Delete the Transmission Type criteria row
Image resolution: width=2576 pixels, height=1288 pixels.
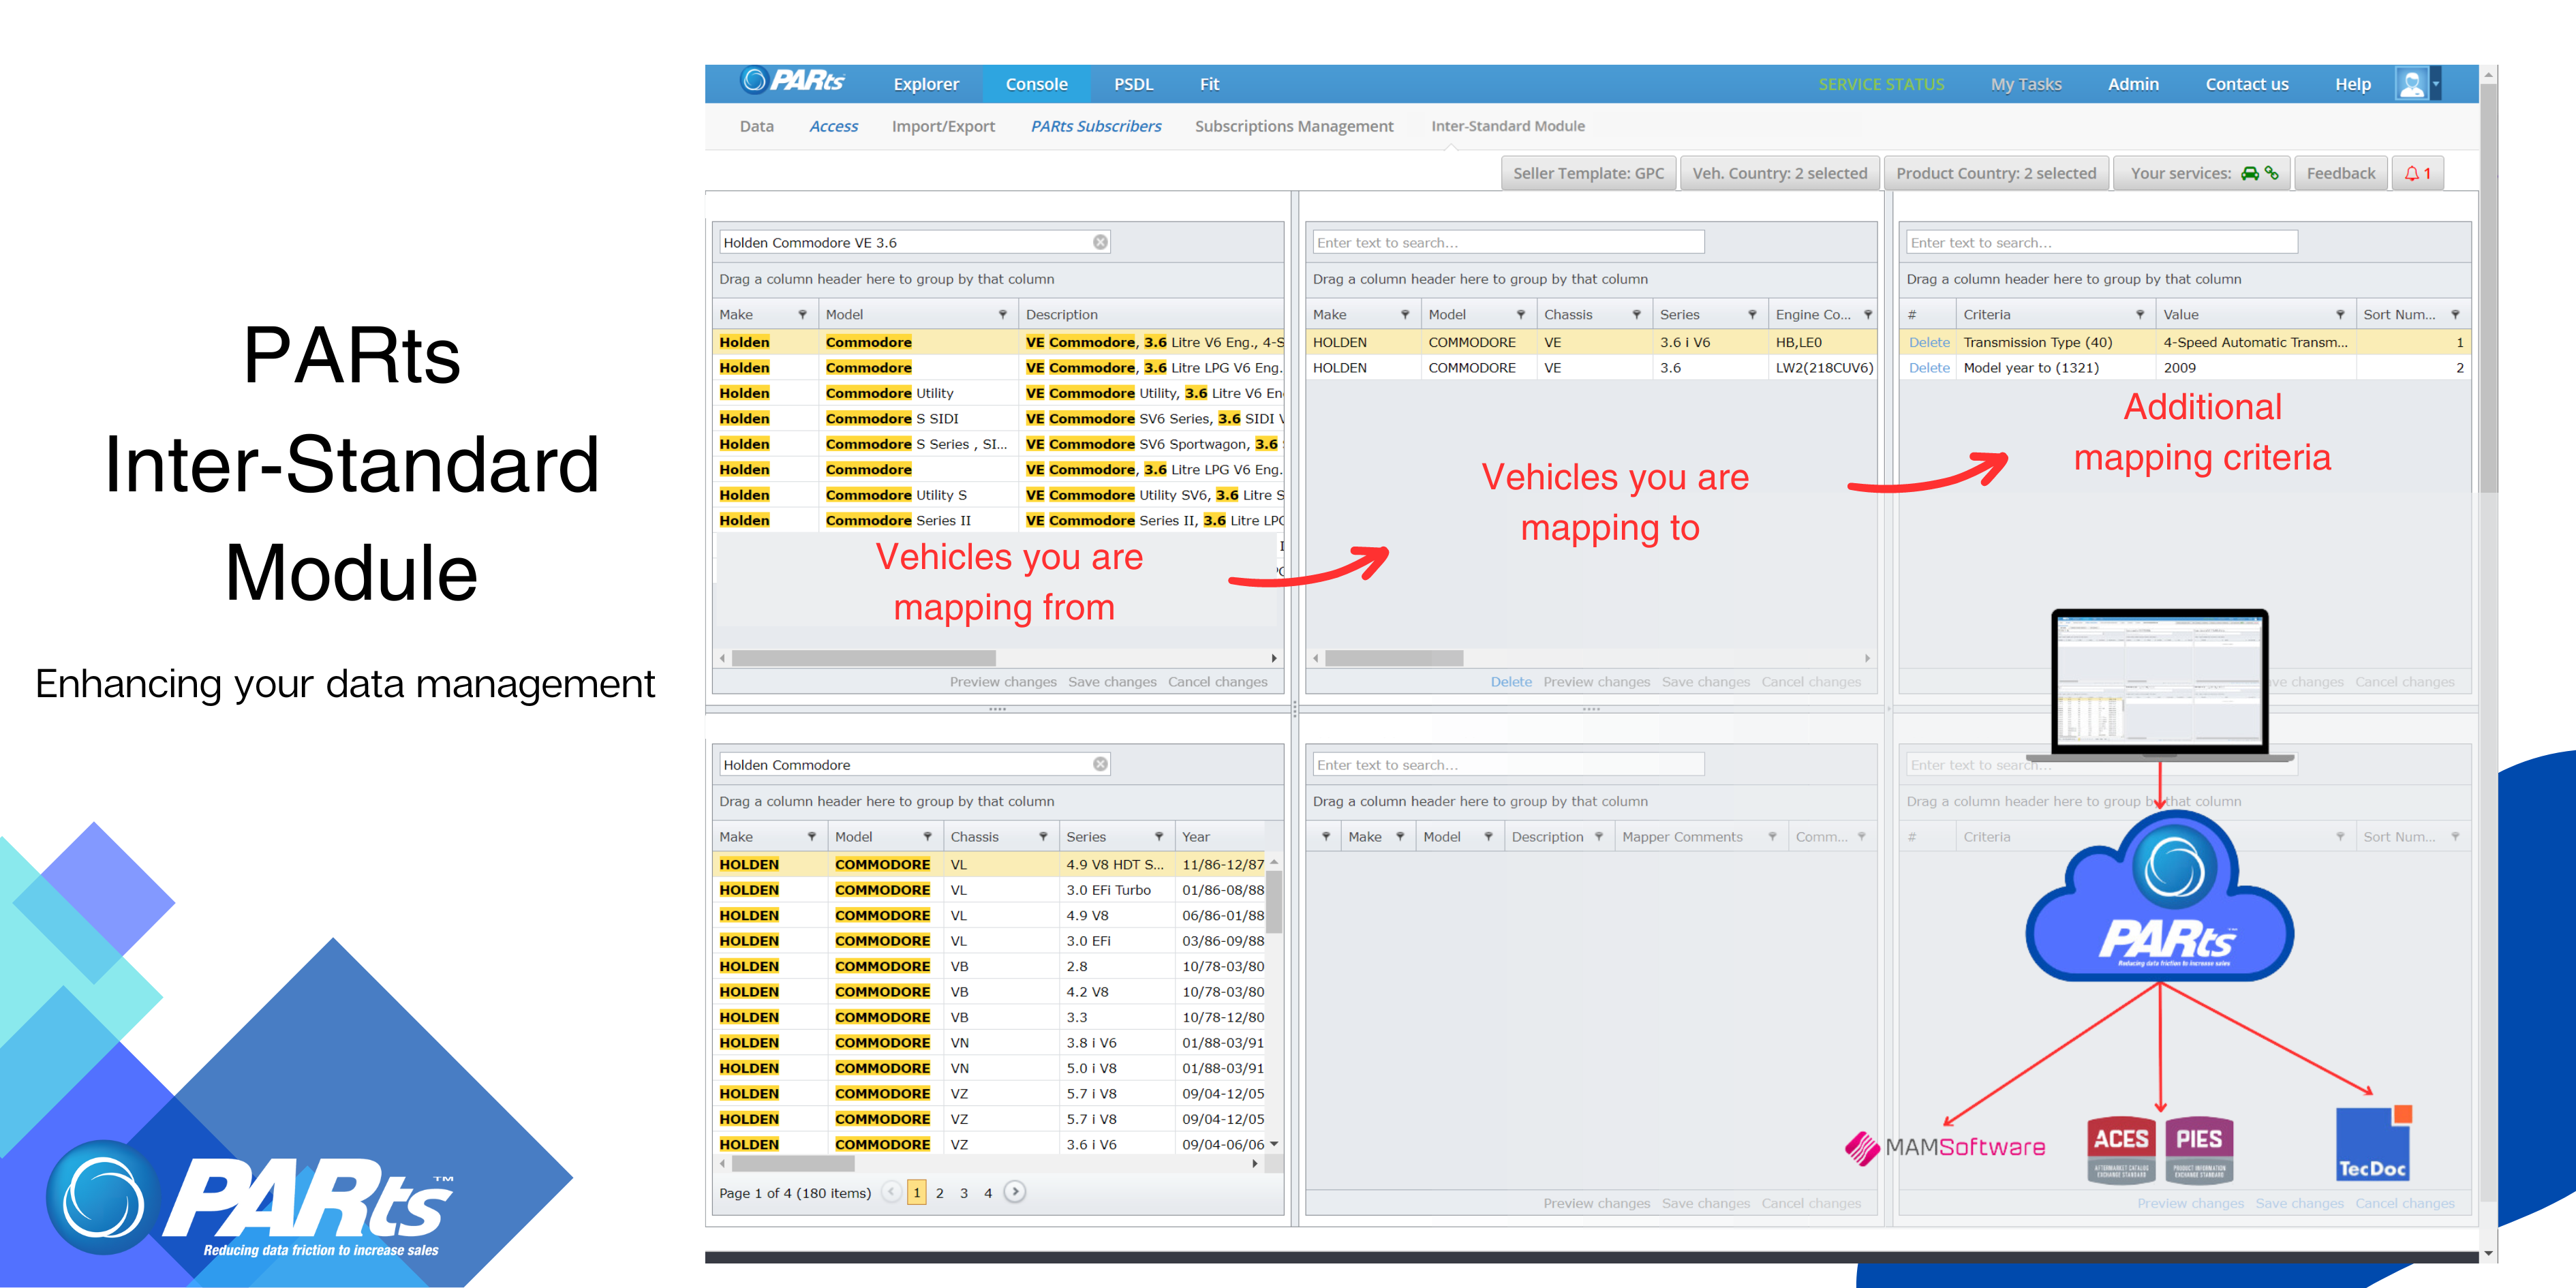1928,341
